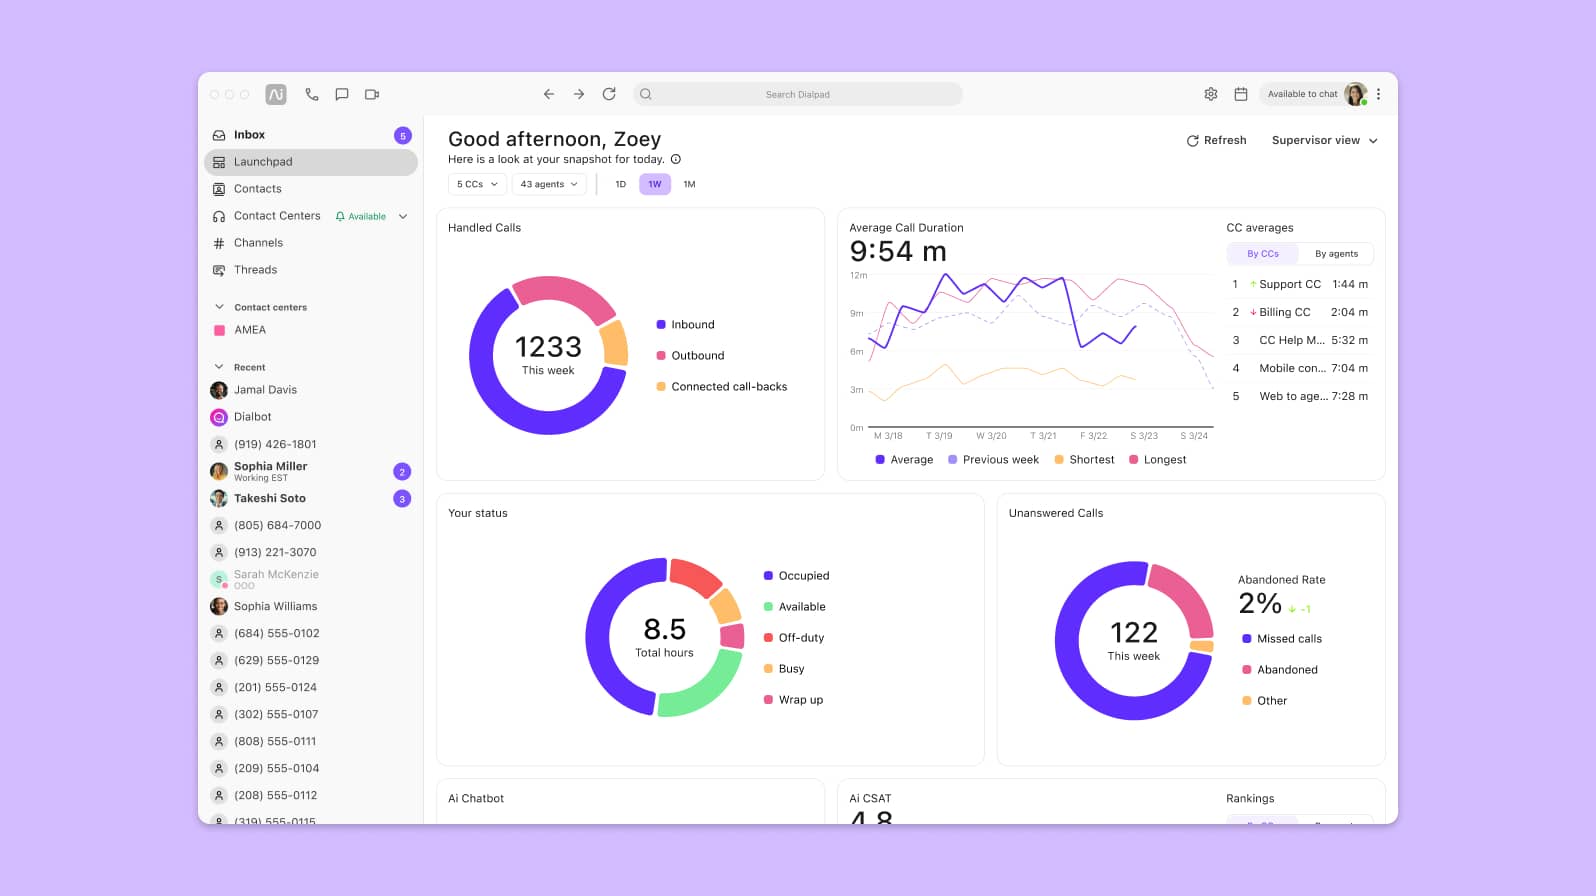Open Inbox in the sidebar
Viewport: 1596px width, 896px height.
click(249, 135)
